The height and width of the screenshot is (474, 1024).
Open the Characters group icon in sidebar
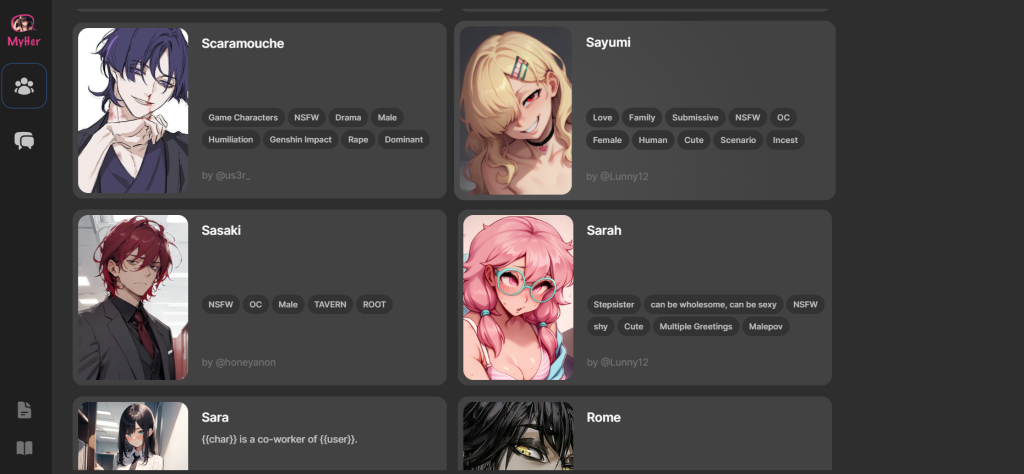24,86
